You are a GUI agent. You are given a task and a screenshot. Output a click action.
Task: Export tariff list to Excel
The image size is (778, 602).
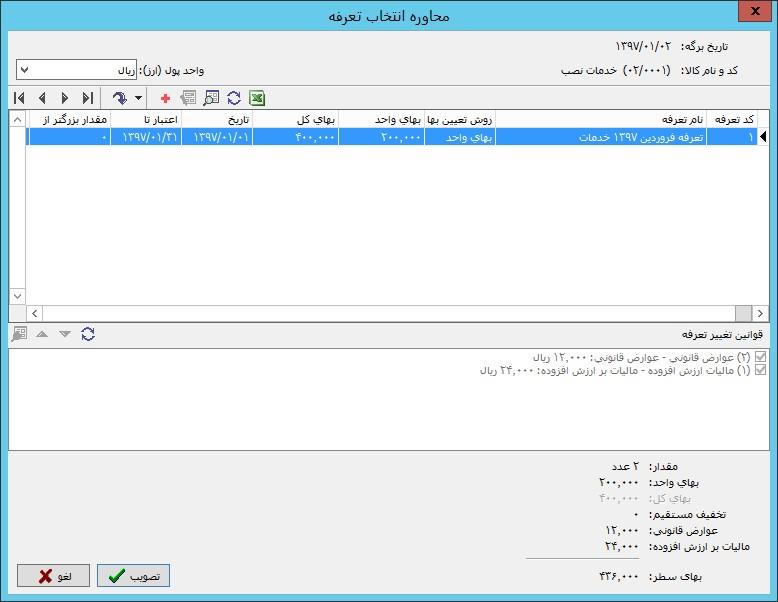click(x=257, y=98)
